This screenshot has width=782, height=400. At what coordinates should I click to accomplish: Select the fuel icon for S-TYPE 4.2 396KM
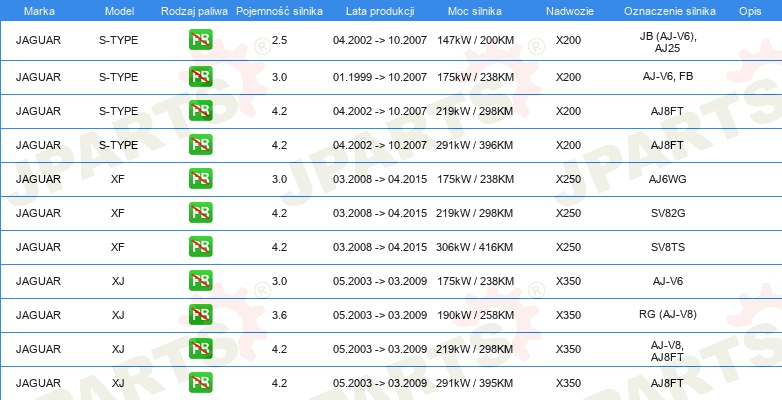click(200, 145)
